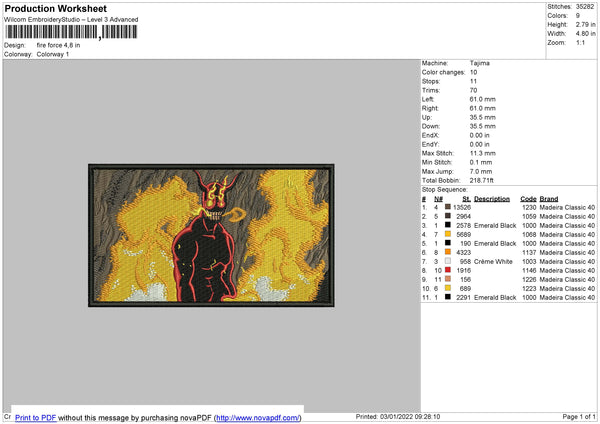
Task: Click thread code 1226 in stop row 9
Action: click(529, 279)
